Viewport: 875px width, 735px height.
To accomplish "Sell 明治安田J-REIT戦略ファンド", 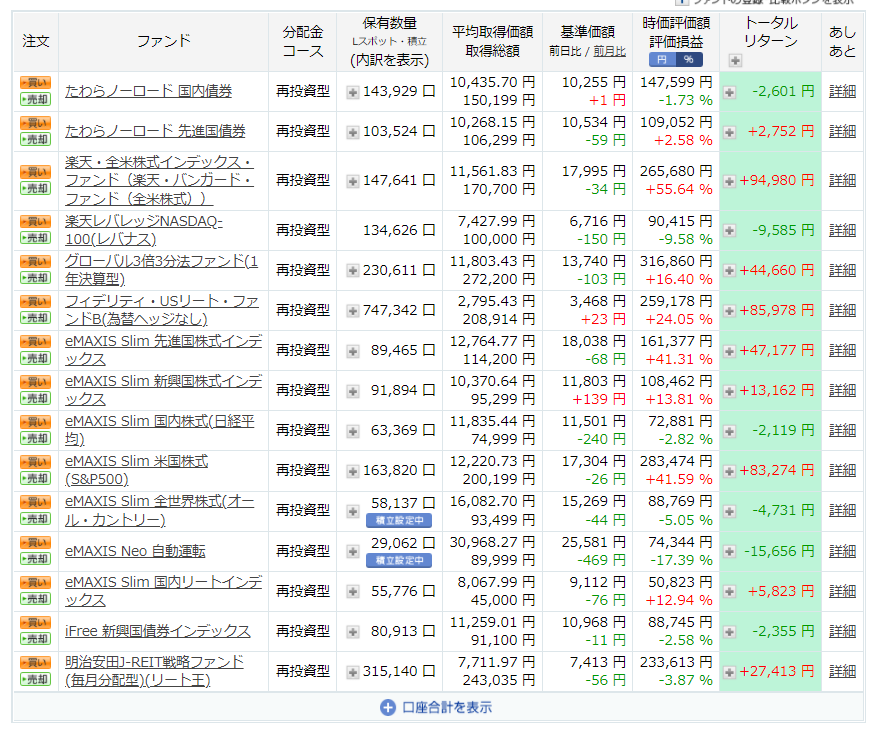I will tap(35, 679).
